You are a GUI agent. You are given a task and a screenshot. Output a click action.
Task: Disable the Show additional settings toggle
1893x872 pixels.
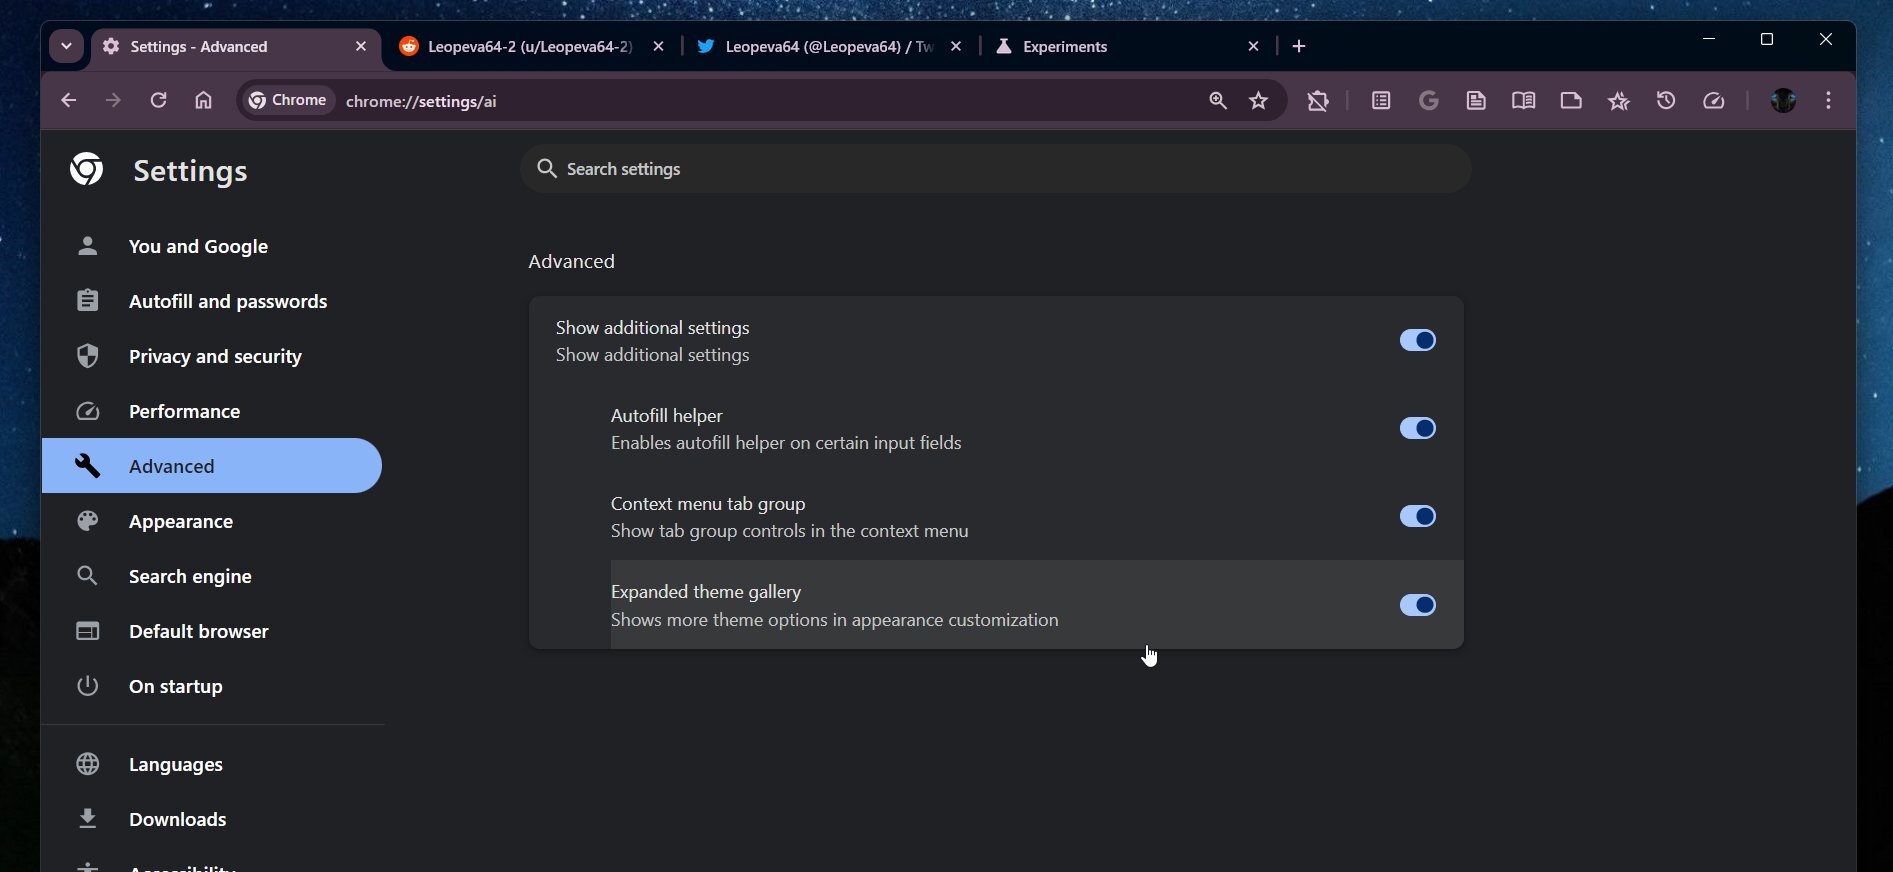[1417, 341]
